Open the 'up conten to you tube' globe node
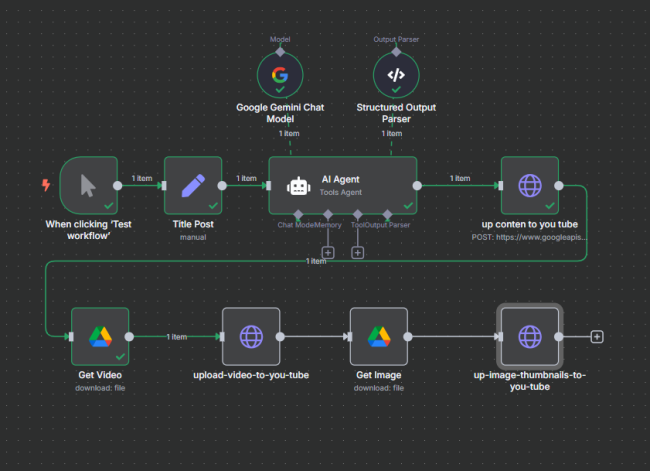 pos(530,185)
